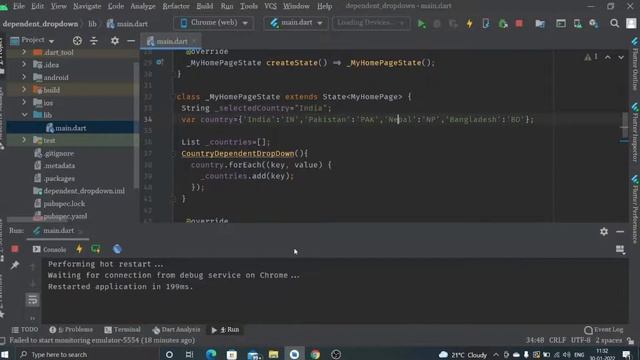Open Run panel settings gear

click(x=604, y=231)
